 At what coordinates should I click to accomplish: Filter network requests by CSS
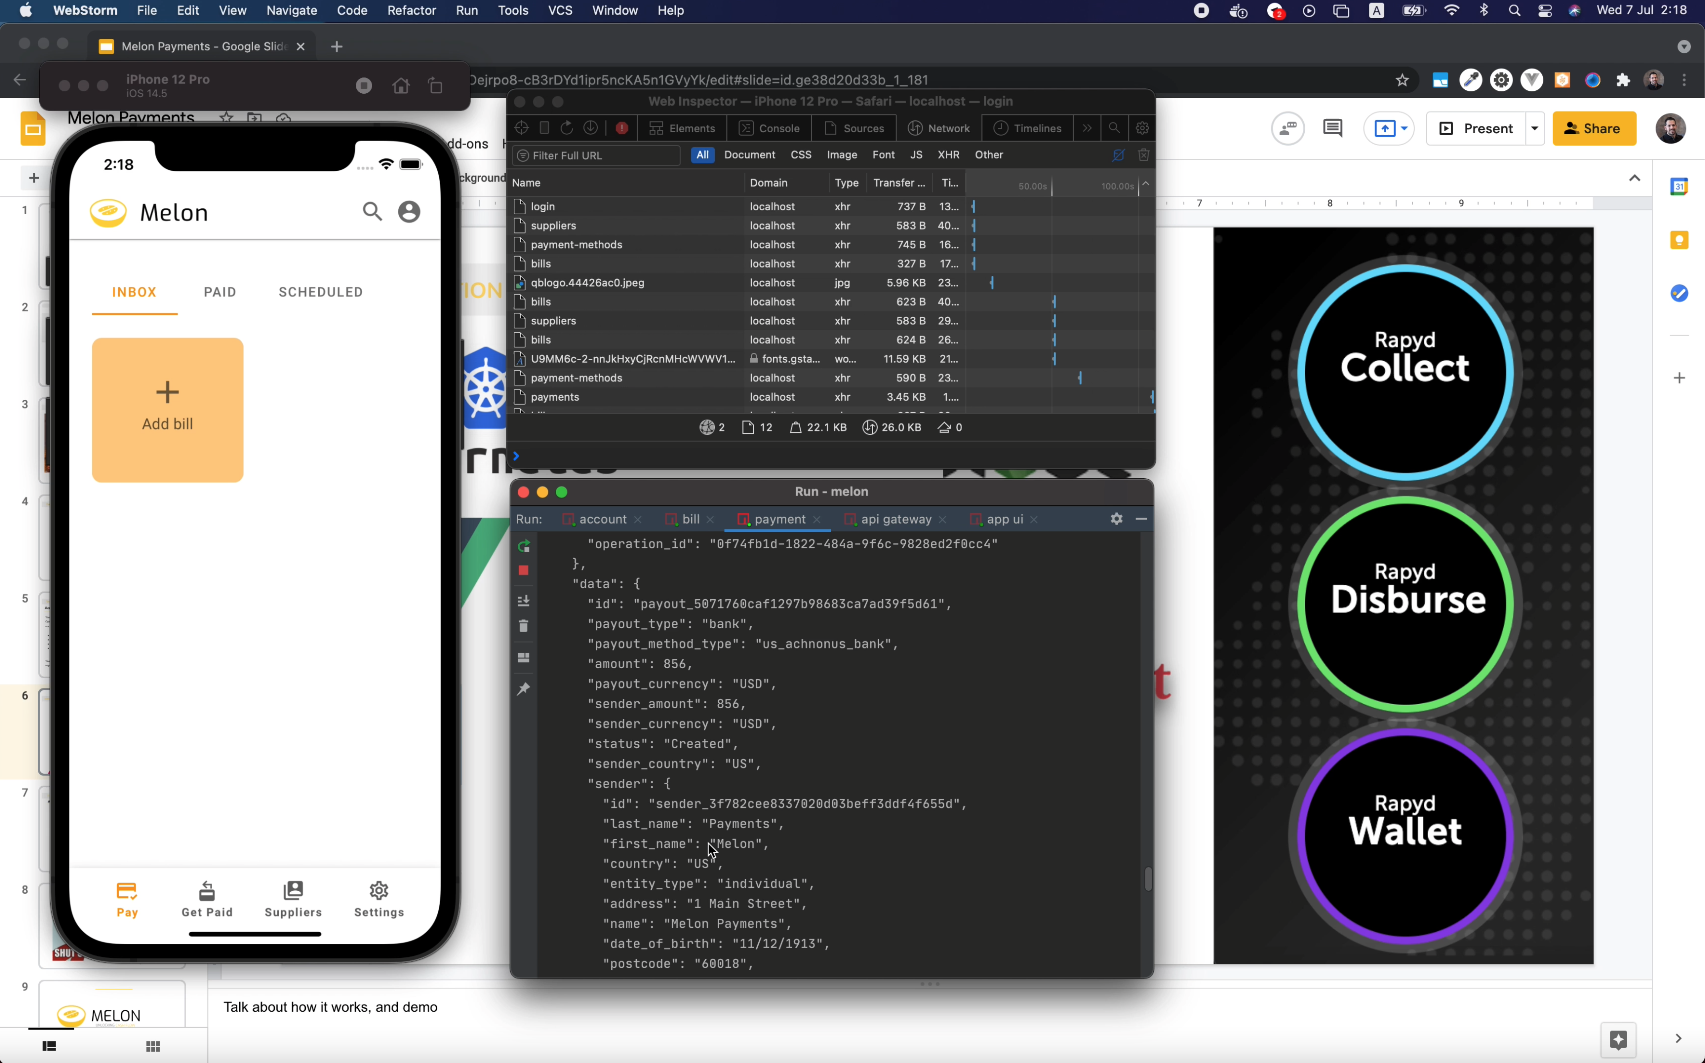[801, 155]
